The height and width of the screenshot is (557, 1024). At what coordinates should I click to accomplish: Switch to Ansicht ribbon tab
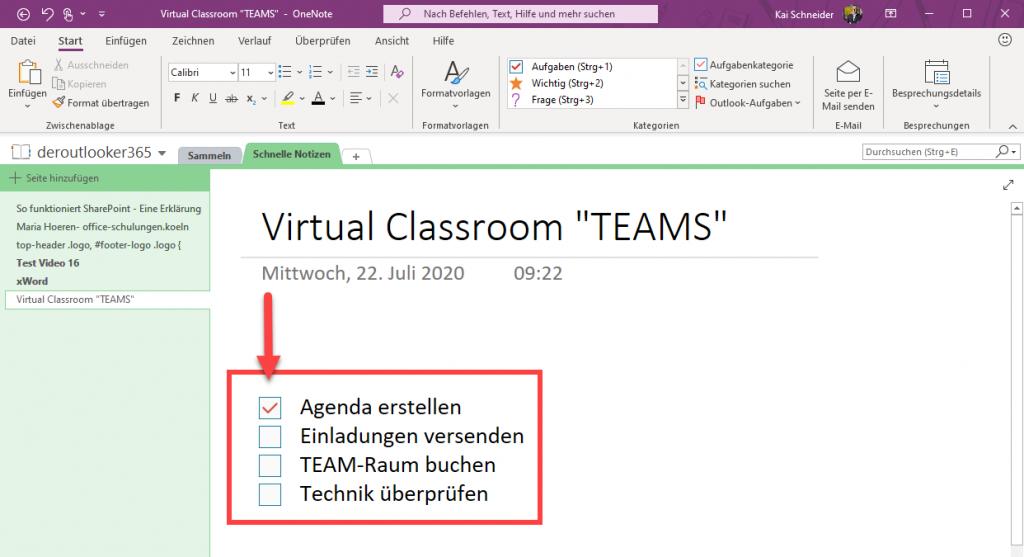[x=392, y=40]
